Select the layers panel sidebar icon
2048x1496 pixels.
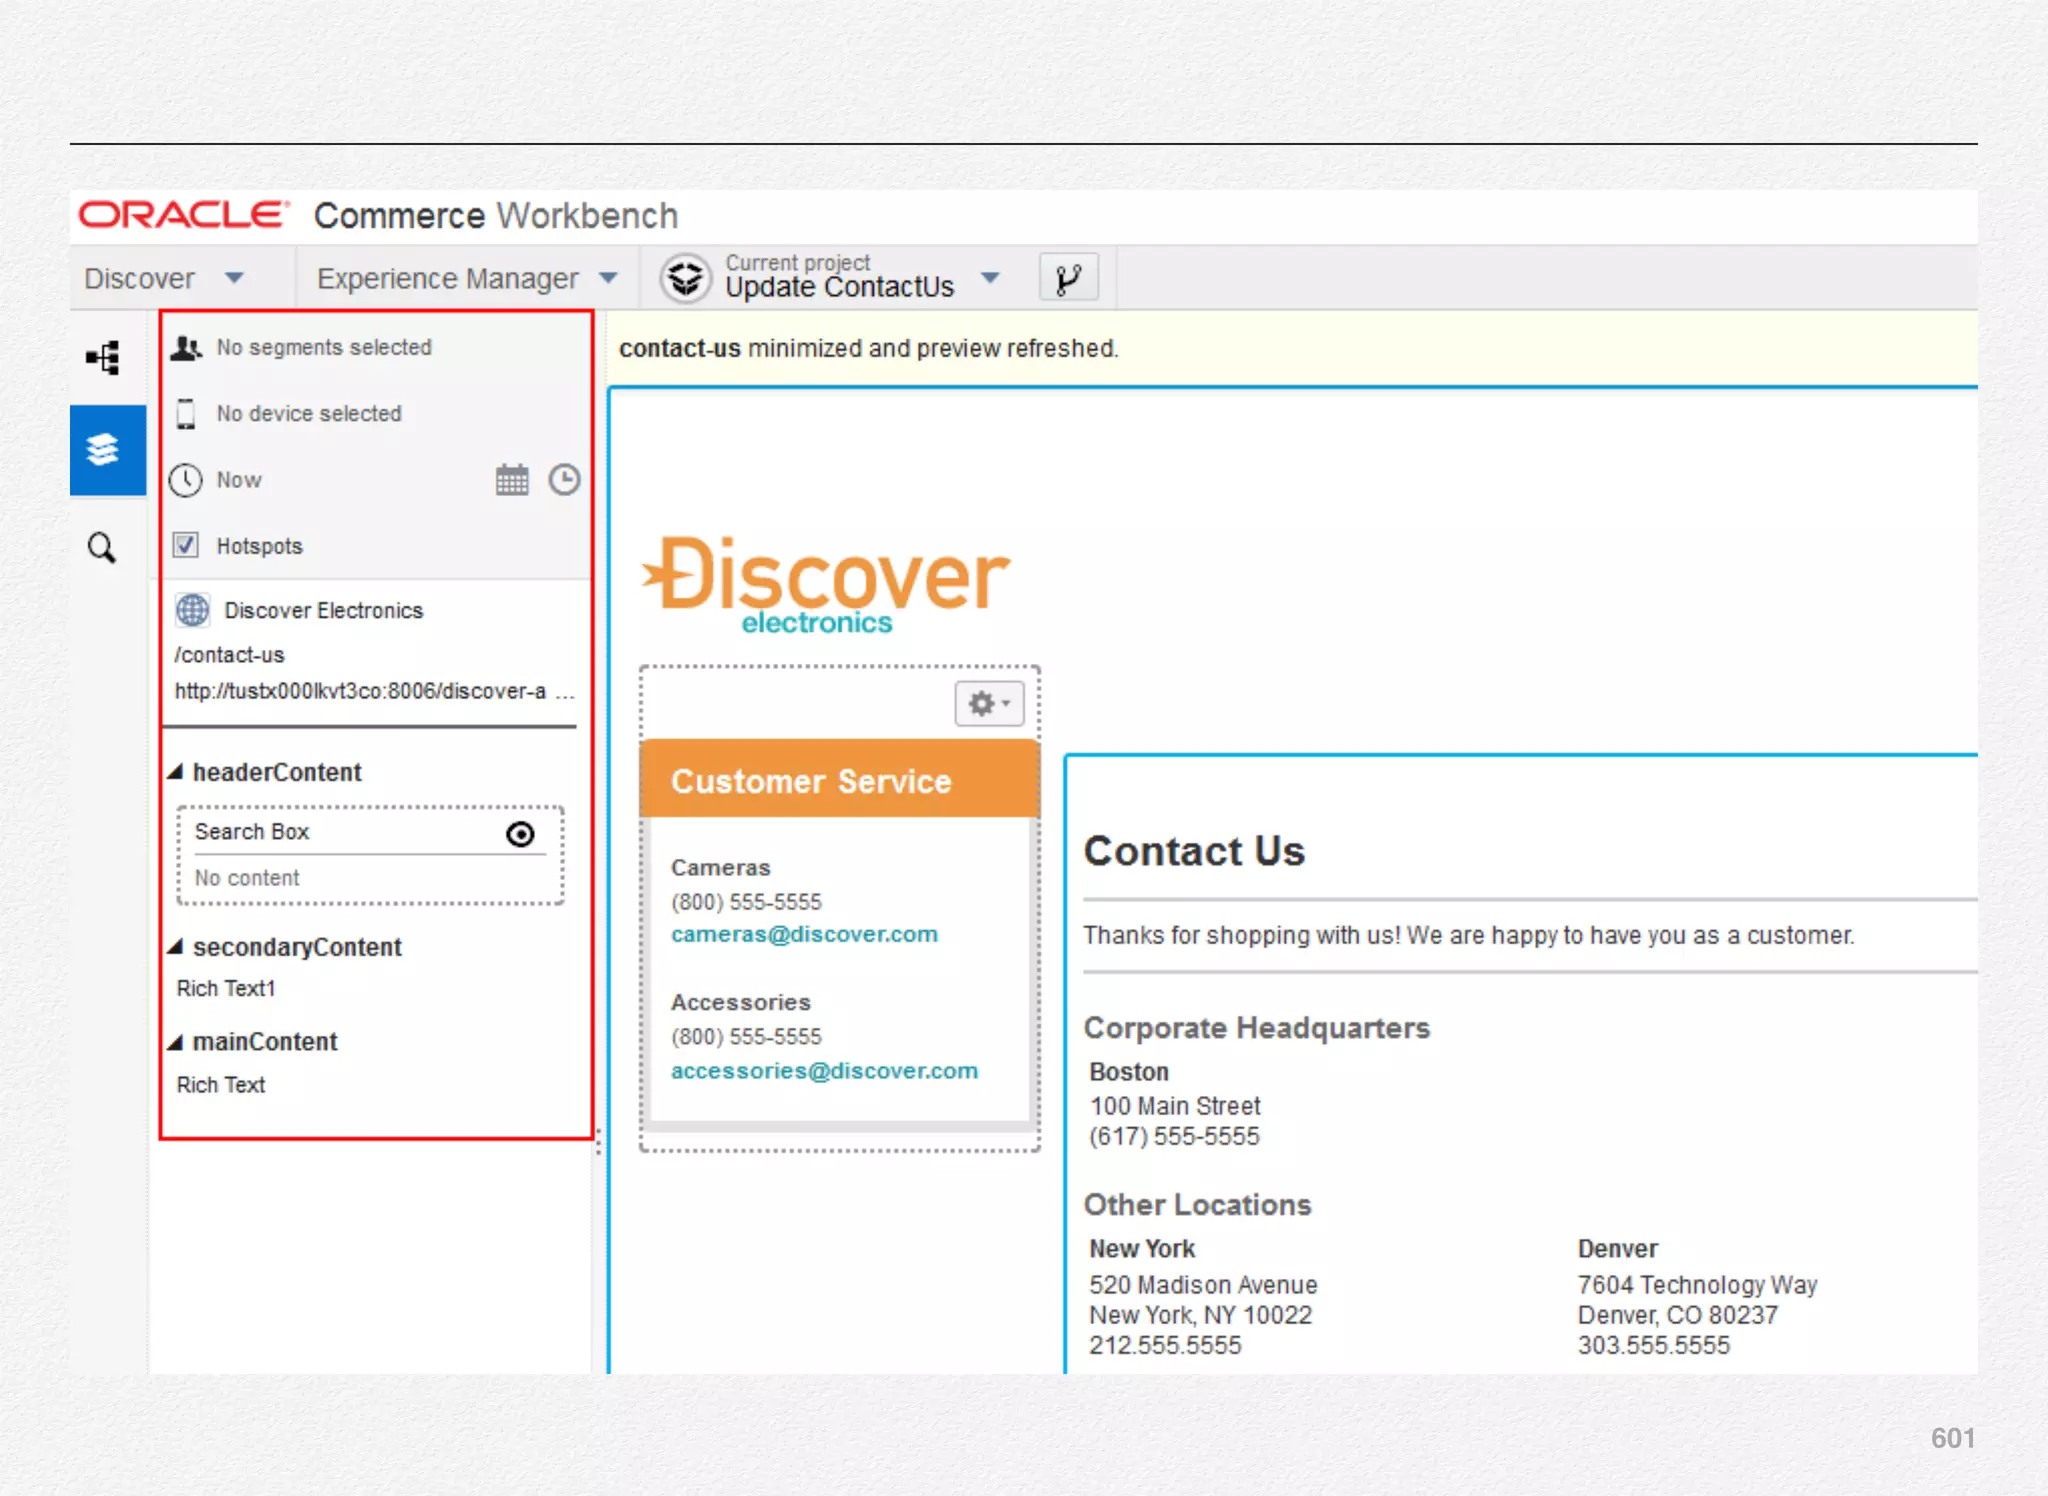pos(104,449)
